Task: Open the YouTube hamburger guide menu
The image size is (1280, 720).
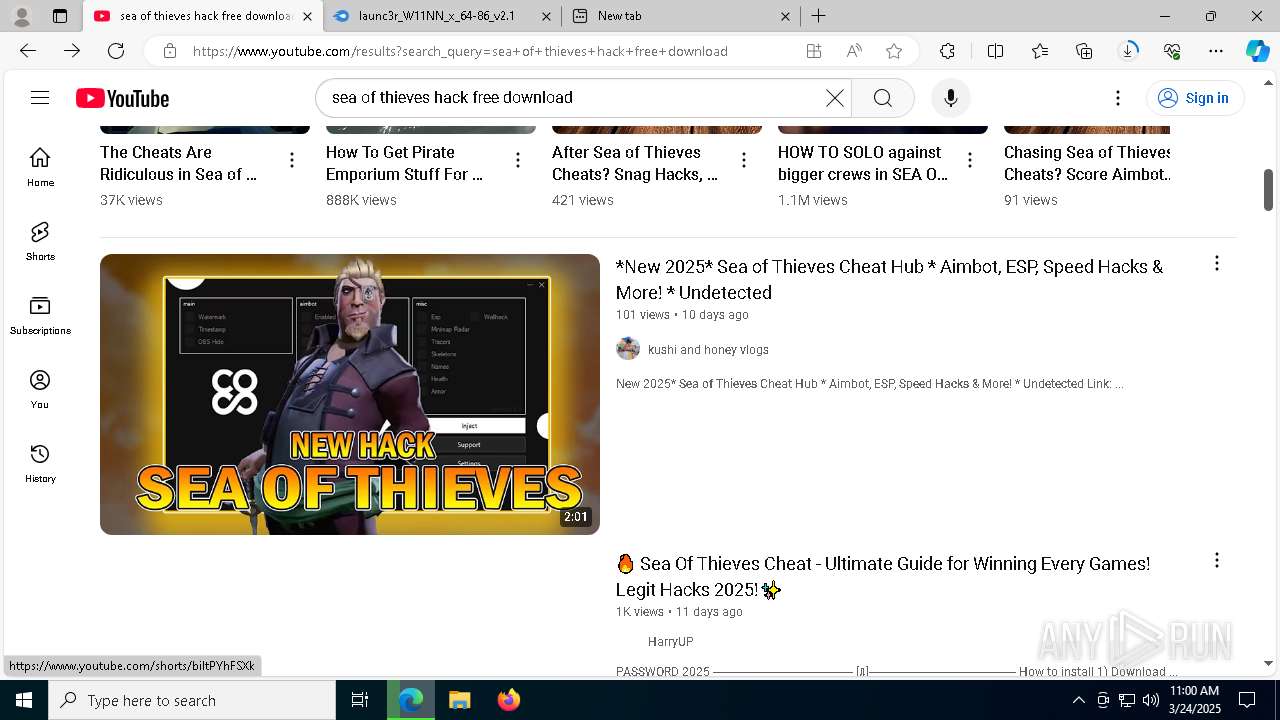Action: (x=40, y=97)
